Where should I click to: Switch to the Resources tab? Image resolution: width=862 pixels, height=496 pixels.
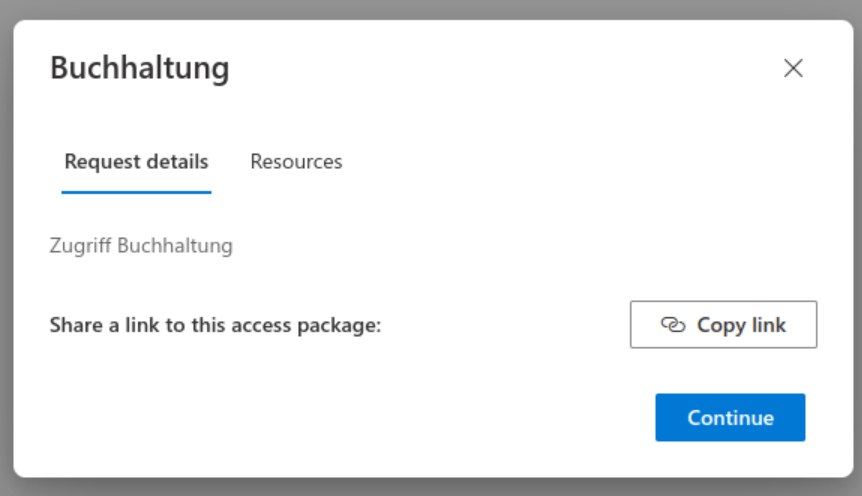(x=296, y=161)
